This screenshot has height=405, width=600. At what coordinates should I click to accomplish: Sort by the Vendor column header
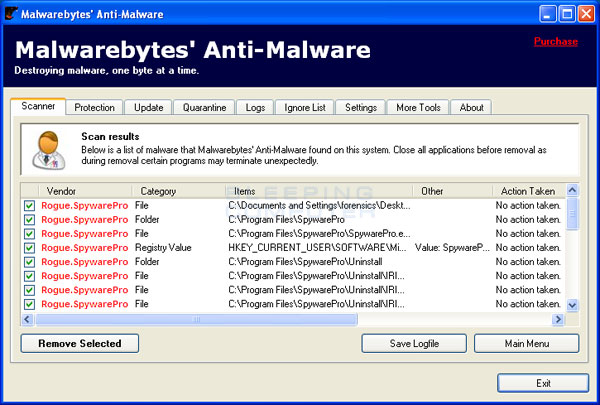pos(85,191)
